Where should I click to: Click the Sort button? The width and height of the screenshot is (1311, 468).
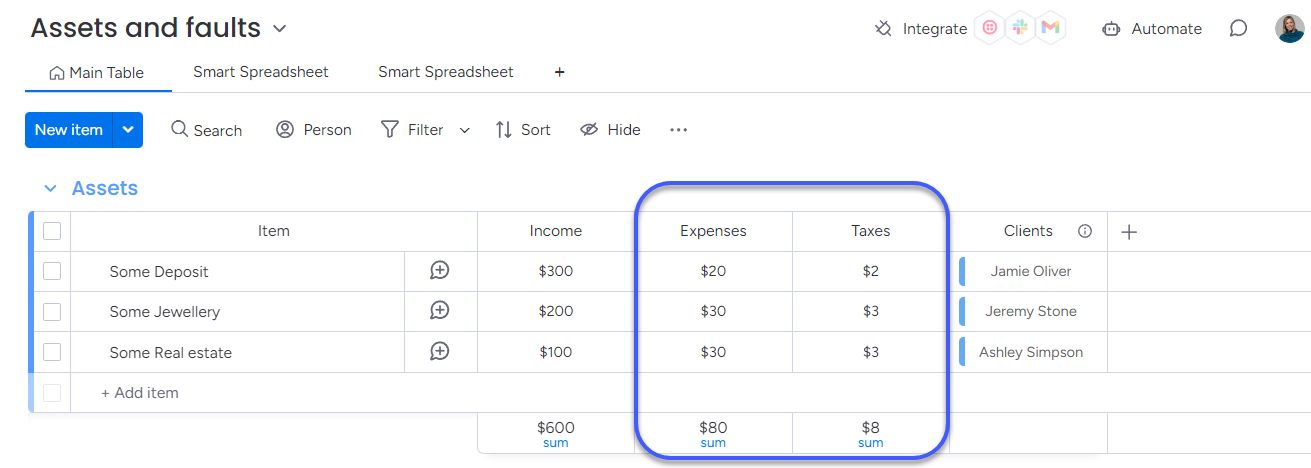tap(523, 130)
